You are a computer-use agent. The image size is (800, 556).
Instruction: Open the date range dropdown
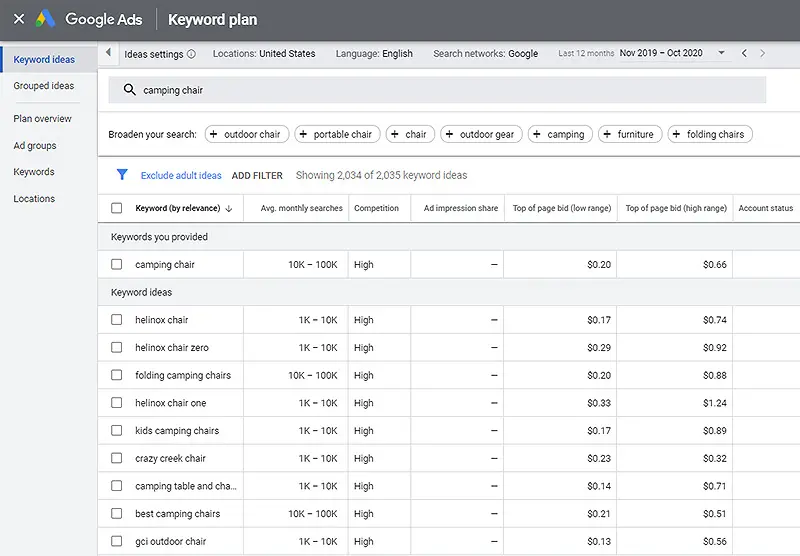tap(721, 53)
